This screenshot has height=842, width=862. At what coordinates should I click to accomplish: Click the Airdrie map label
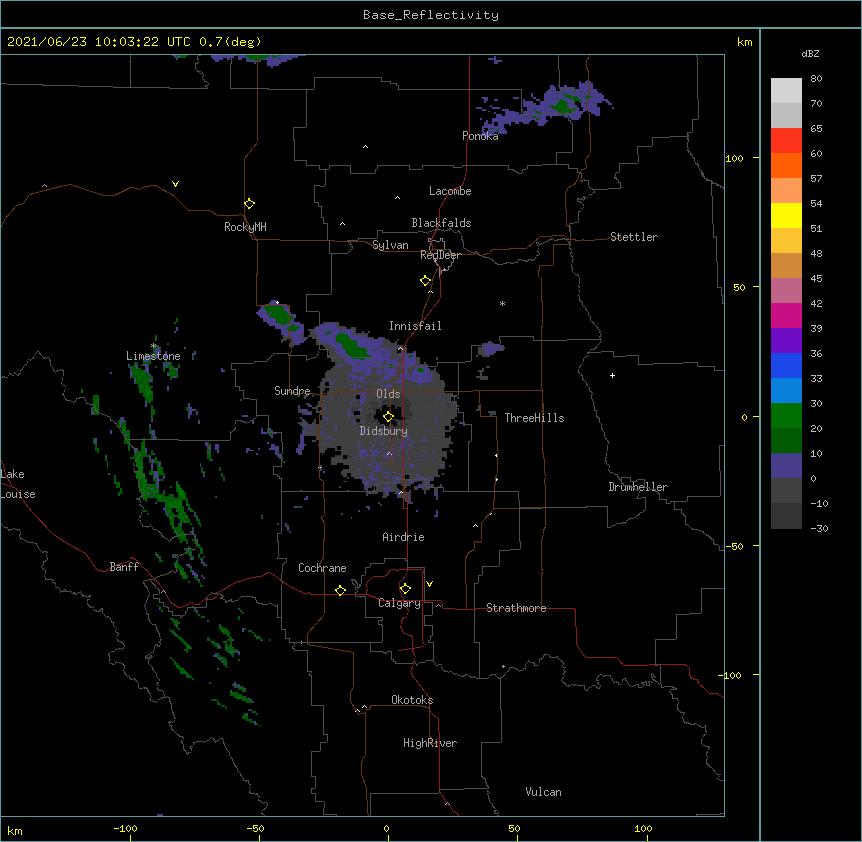tap(404, 537)
